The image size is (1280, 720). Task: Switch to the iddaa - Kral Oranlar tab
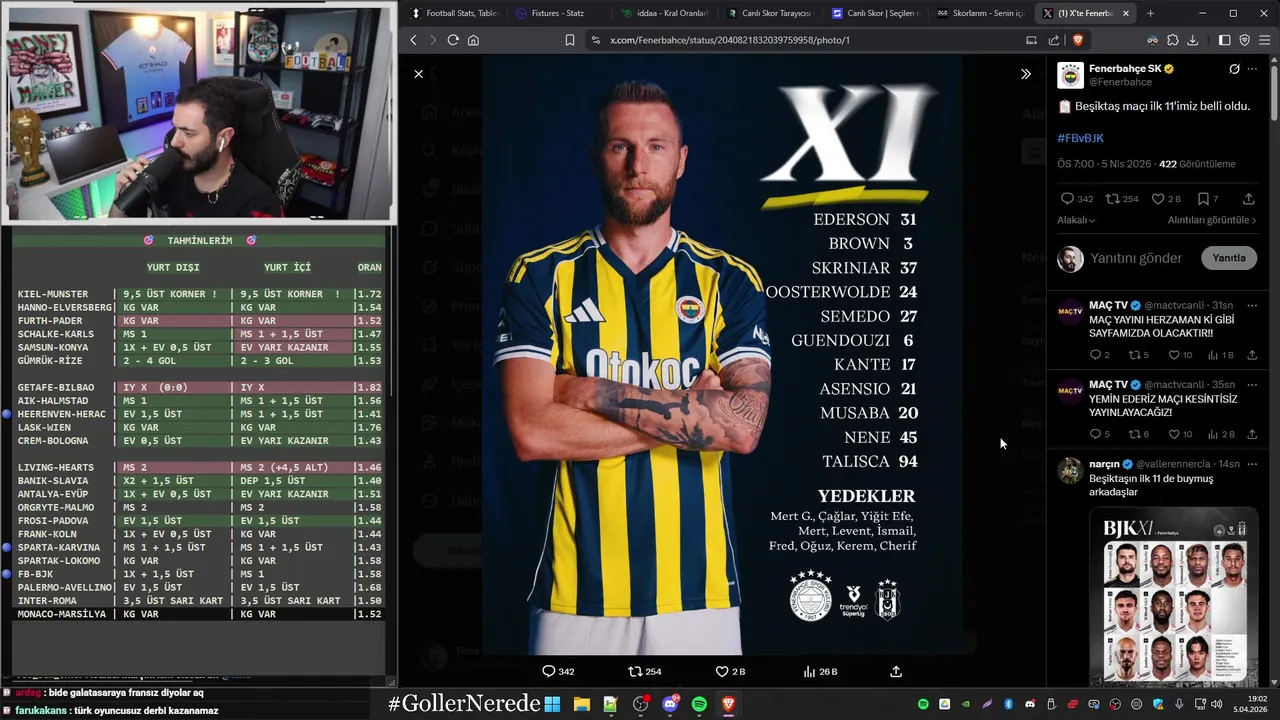[663, 13]
